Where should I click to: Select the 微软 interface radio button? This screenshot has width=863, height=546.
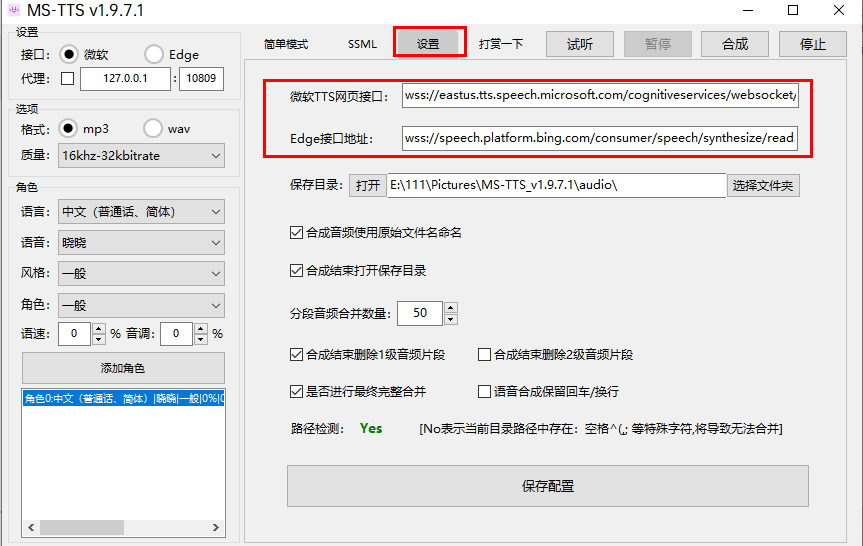pos(69,54)
